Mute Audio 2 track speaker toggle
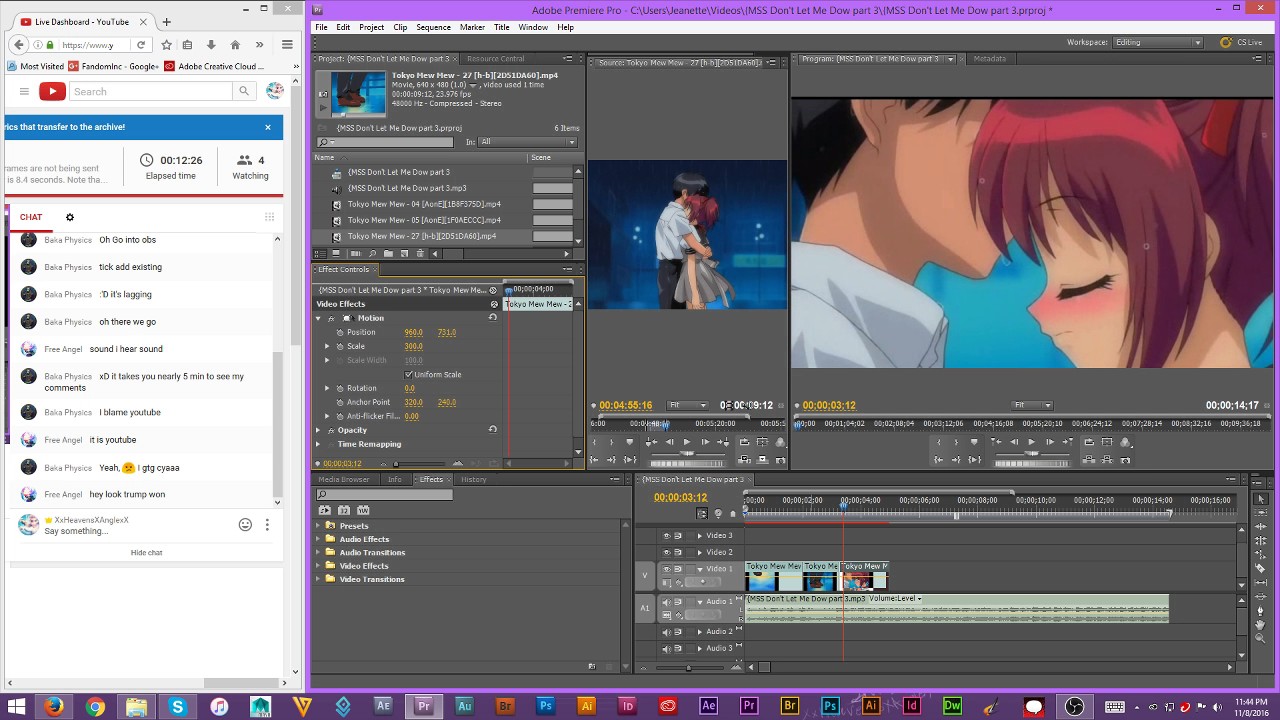1280x720 pixels. click(x=667, y=632)
